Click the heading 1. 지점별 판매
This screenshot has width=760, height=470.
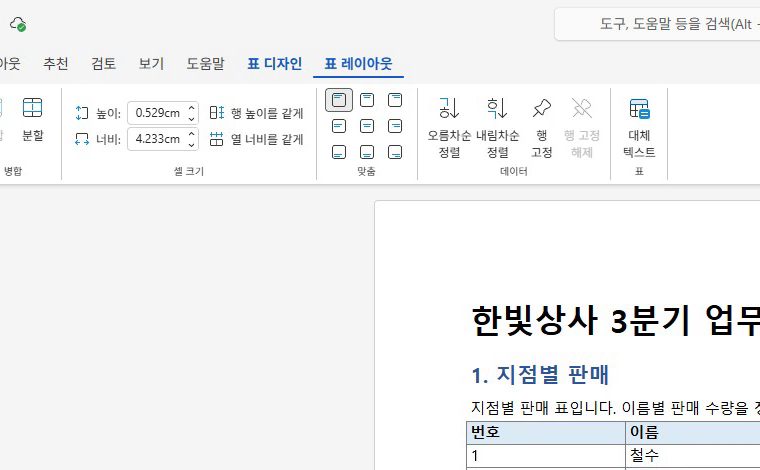tap(540, 375)
